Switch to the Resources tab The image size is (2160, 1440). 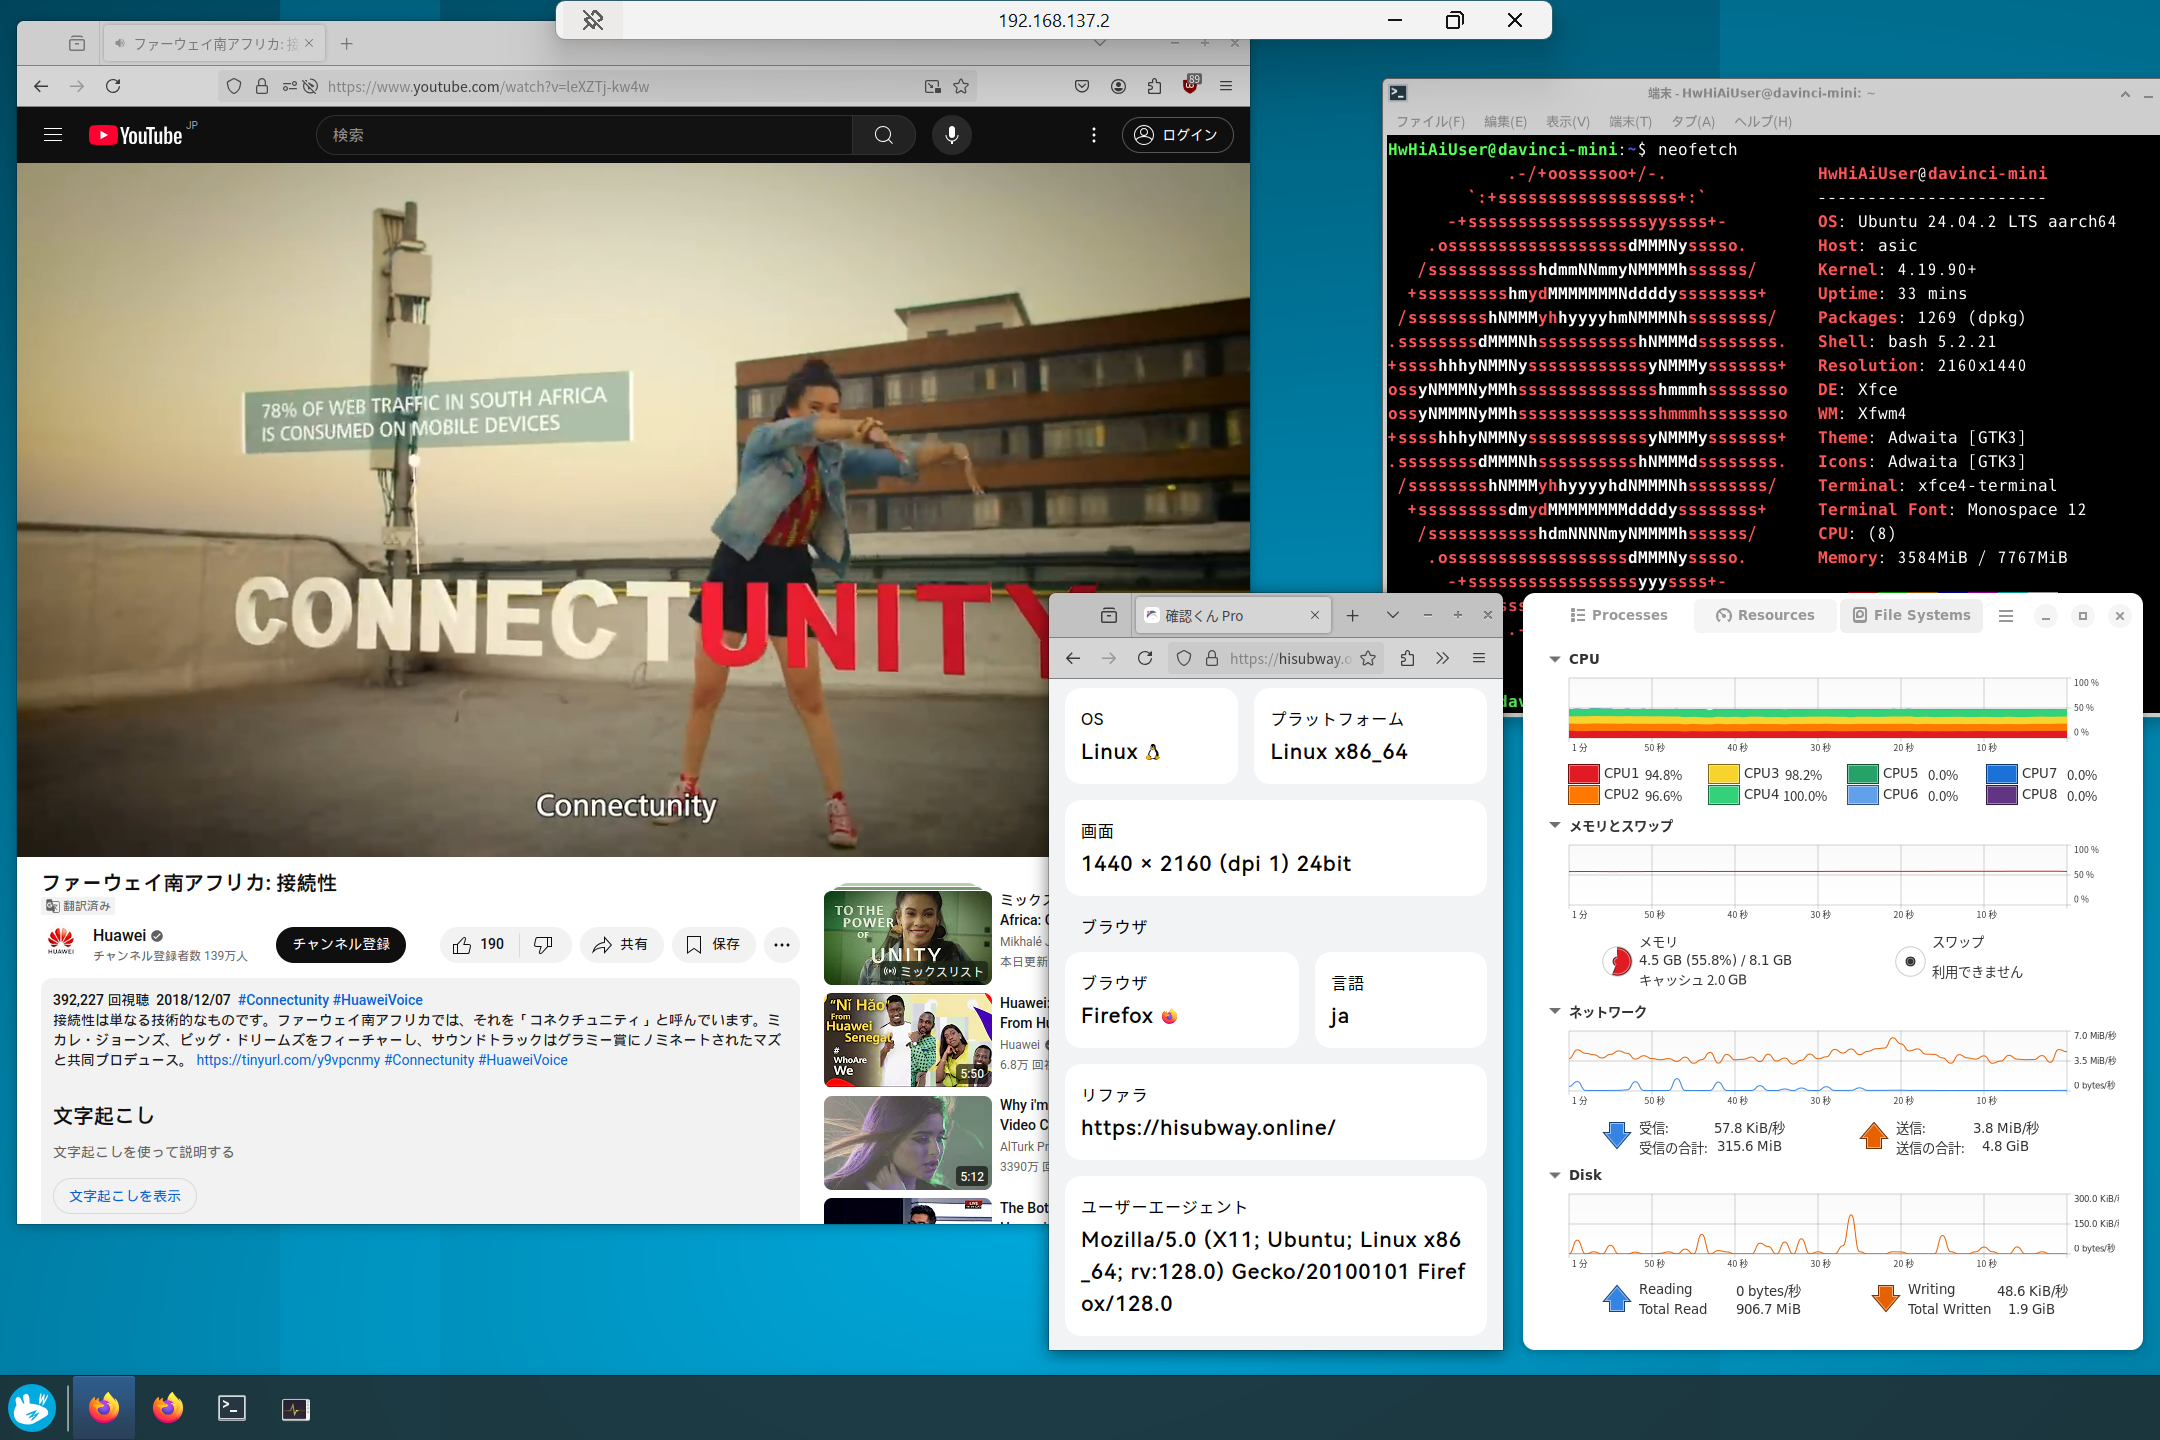click(x=1765, y=615)
